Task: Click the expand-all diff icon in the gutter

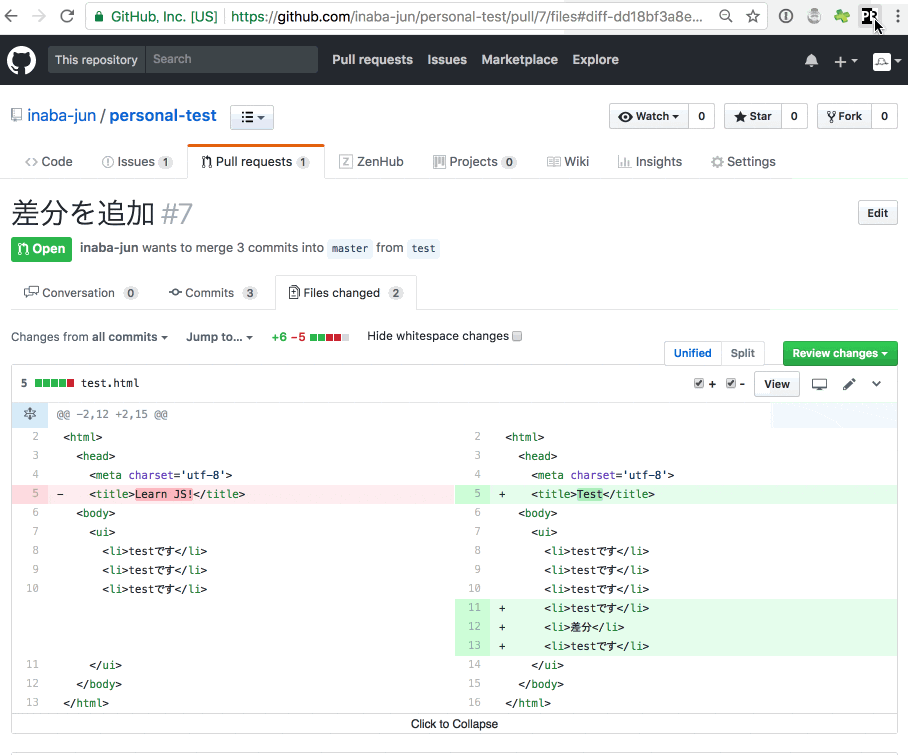Action: [x=30, y=414]
